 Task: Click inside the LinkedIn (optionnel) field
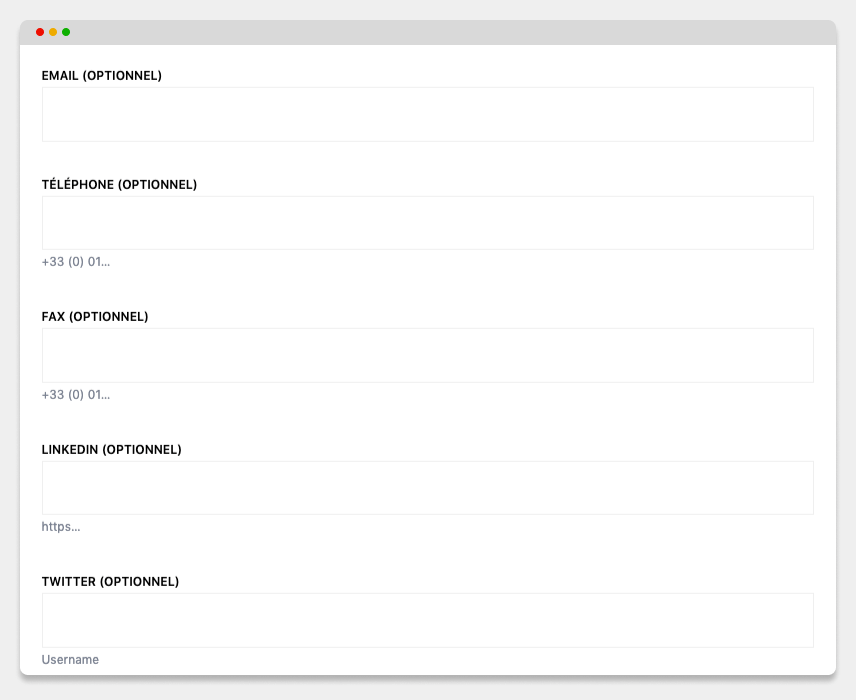tap(427, 488)
